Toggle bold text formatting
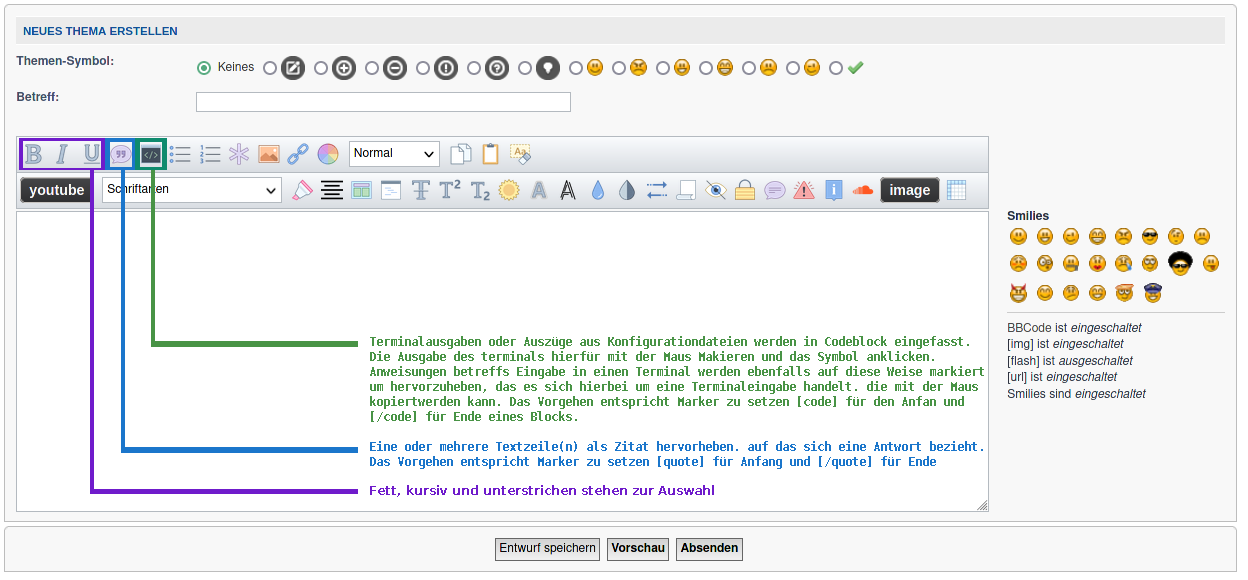This screenshot has height=580, width=1248. coord(34,154)
